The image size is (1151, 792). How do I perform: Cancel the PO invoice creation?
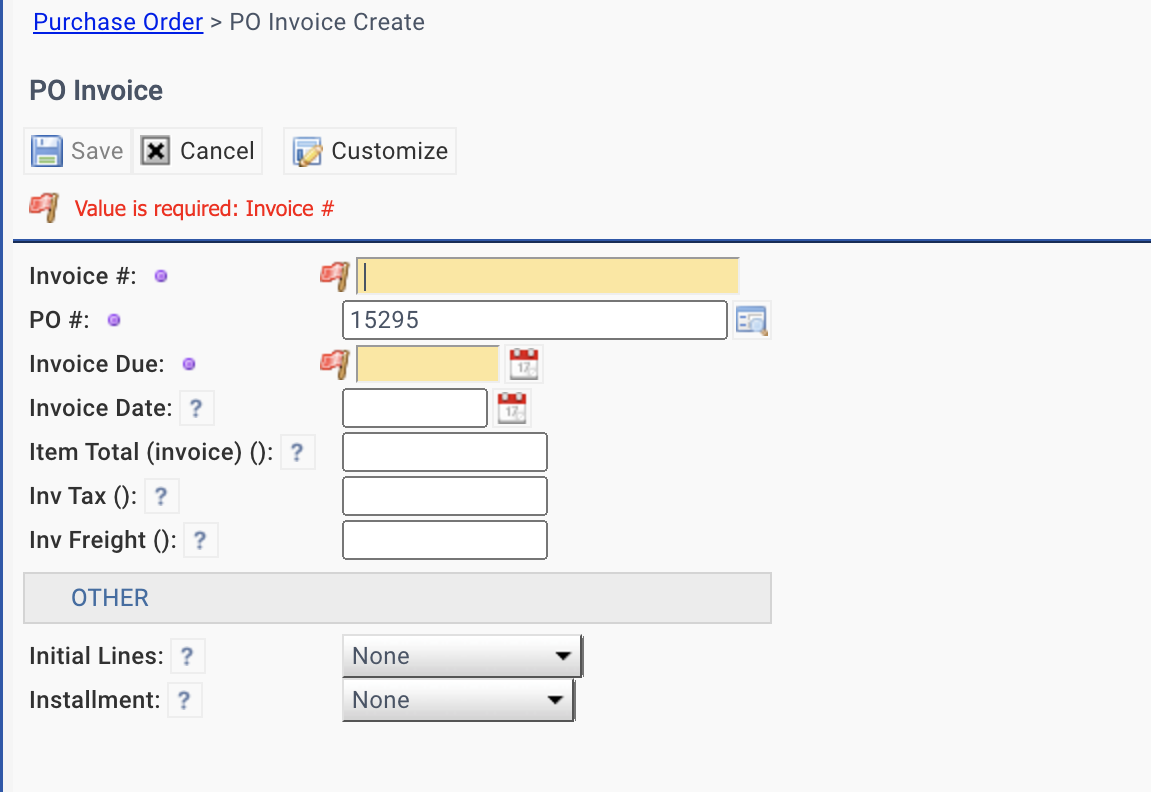198,151
